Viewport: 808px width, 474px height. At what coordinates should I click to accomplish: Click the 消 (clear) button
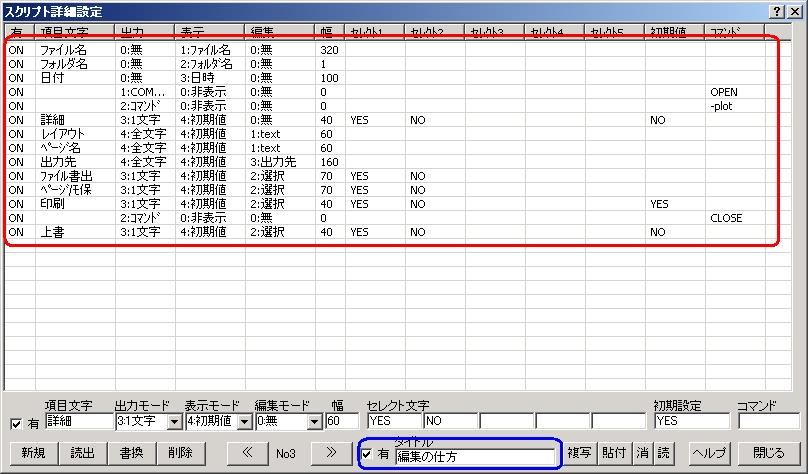(643, 453)
